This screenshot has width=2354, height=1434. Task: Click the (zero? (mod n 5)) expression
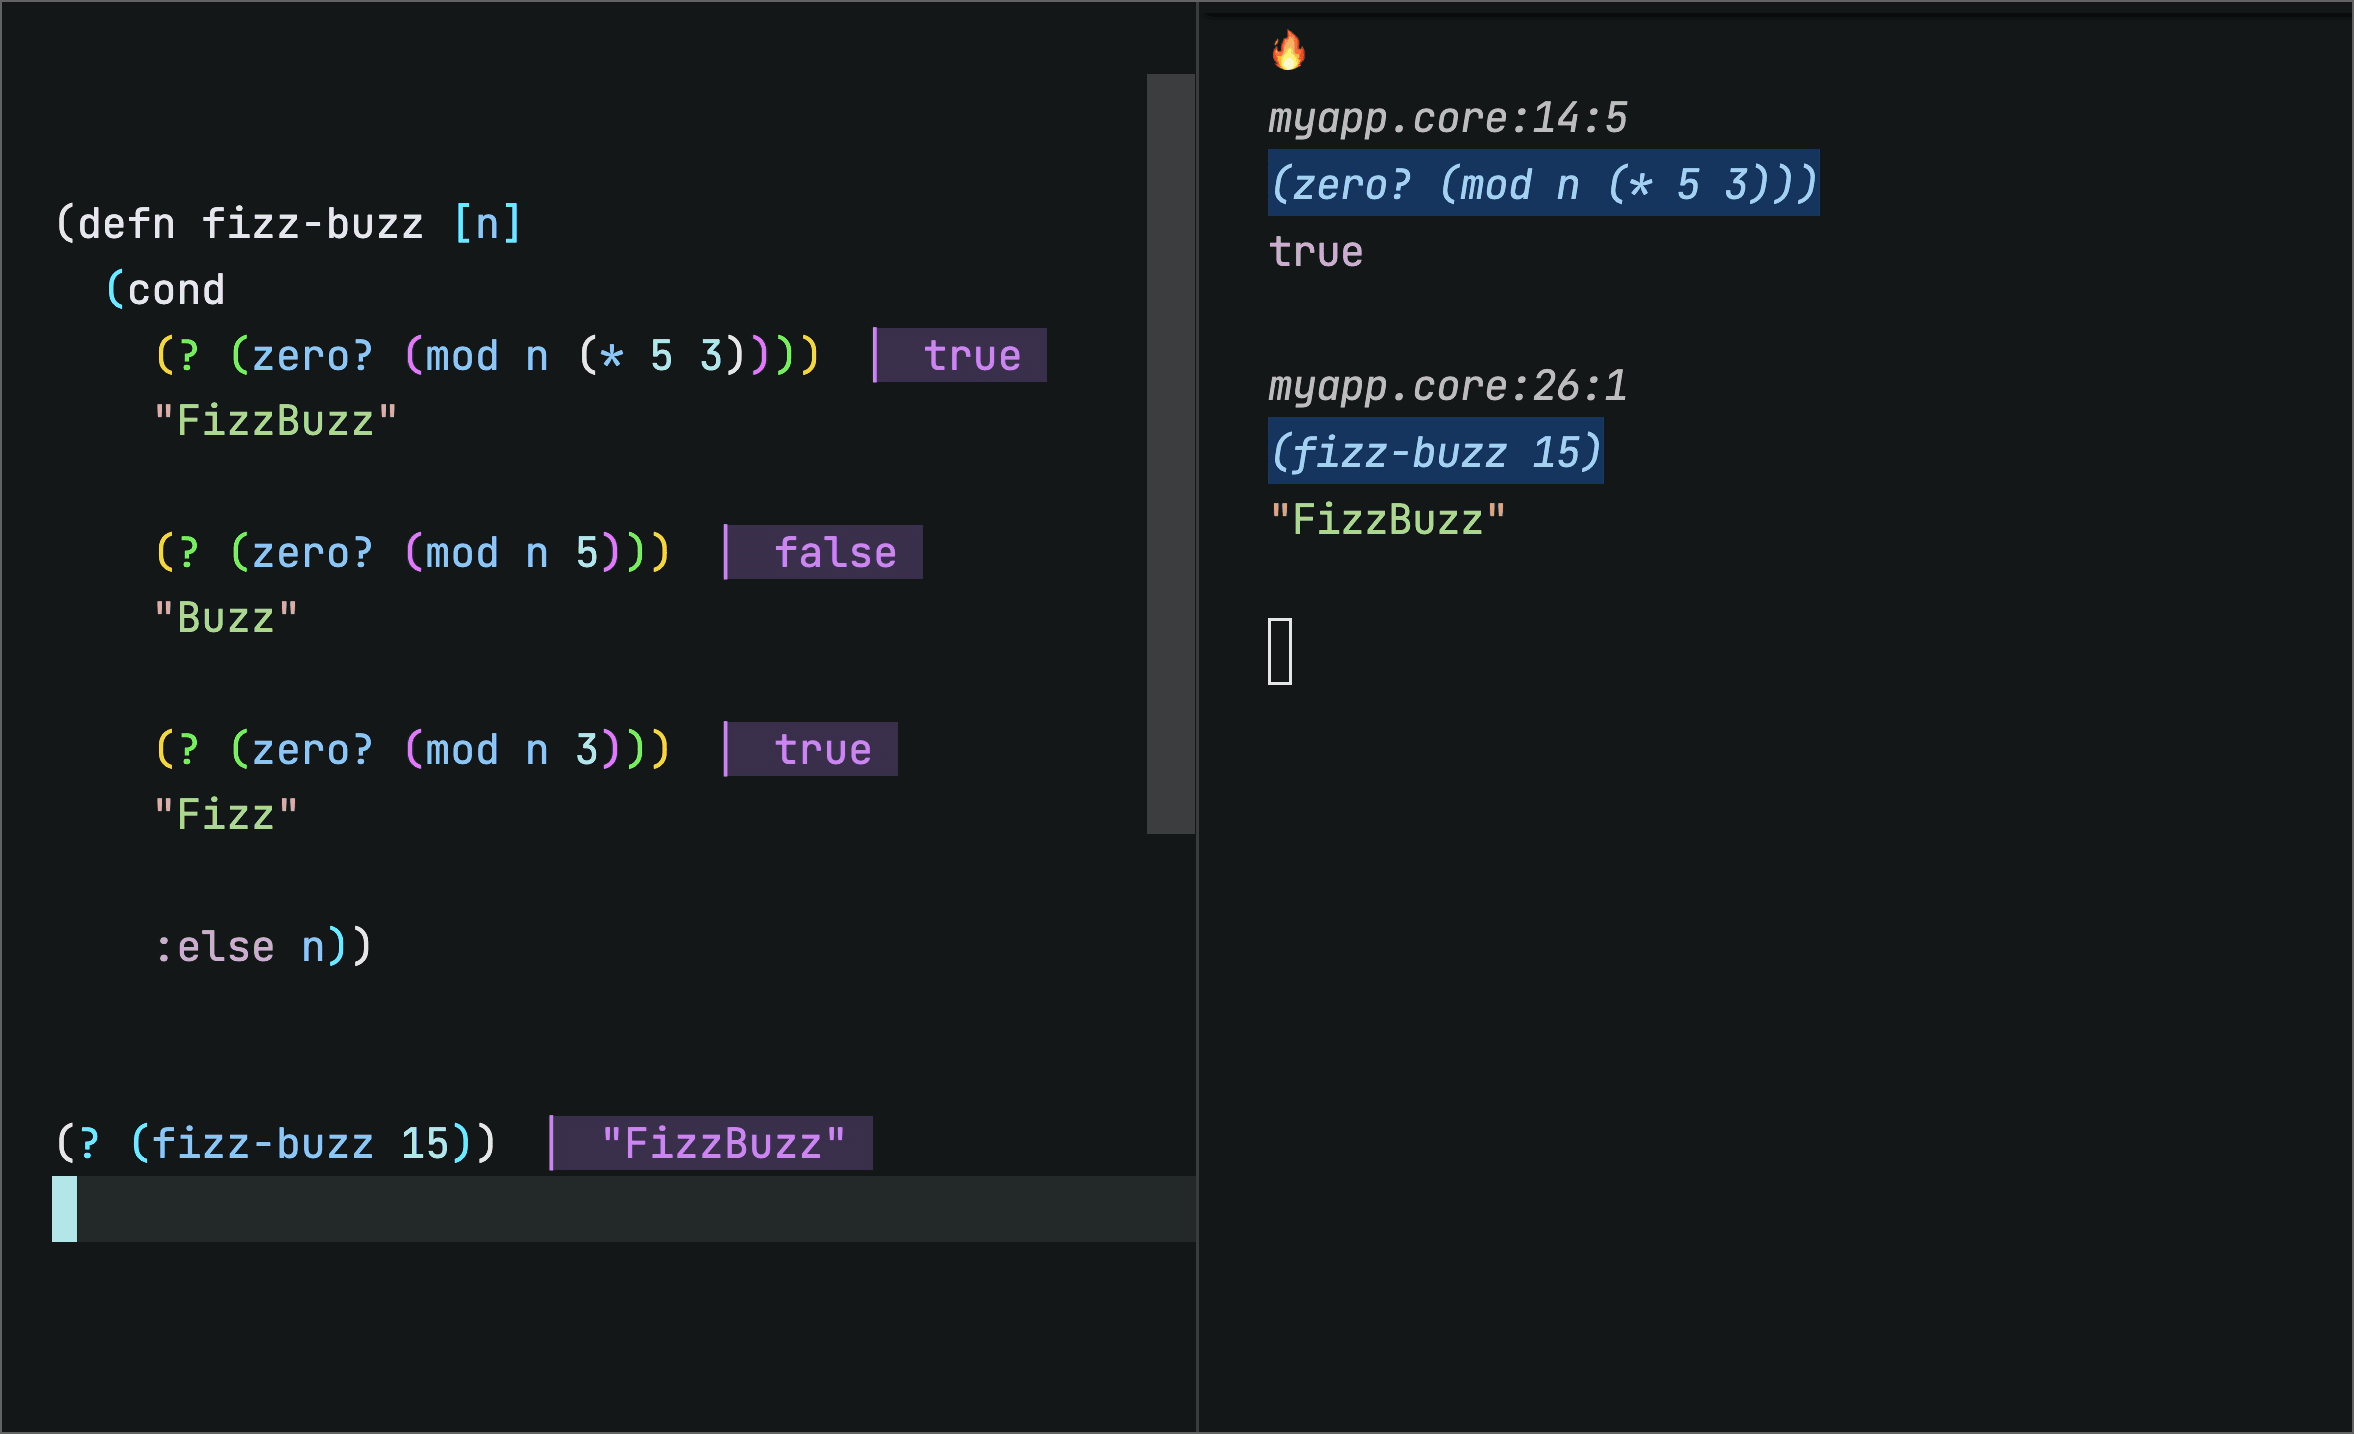(x=438, y=552)
